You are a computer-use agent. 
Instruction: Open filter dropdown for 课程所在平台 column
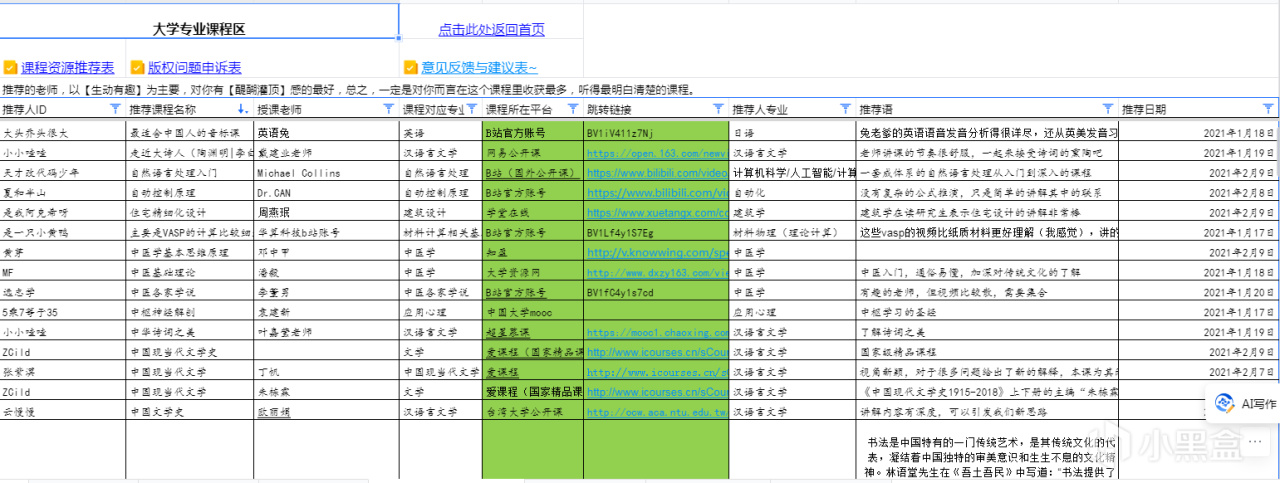pyautogui.click(x=572, y=109)
